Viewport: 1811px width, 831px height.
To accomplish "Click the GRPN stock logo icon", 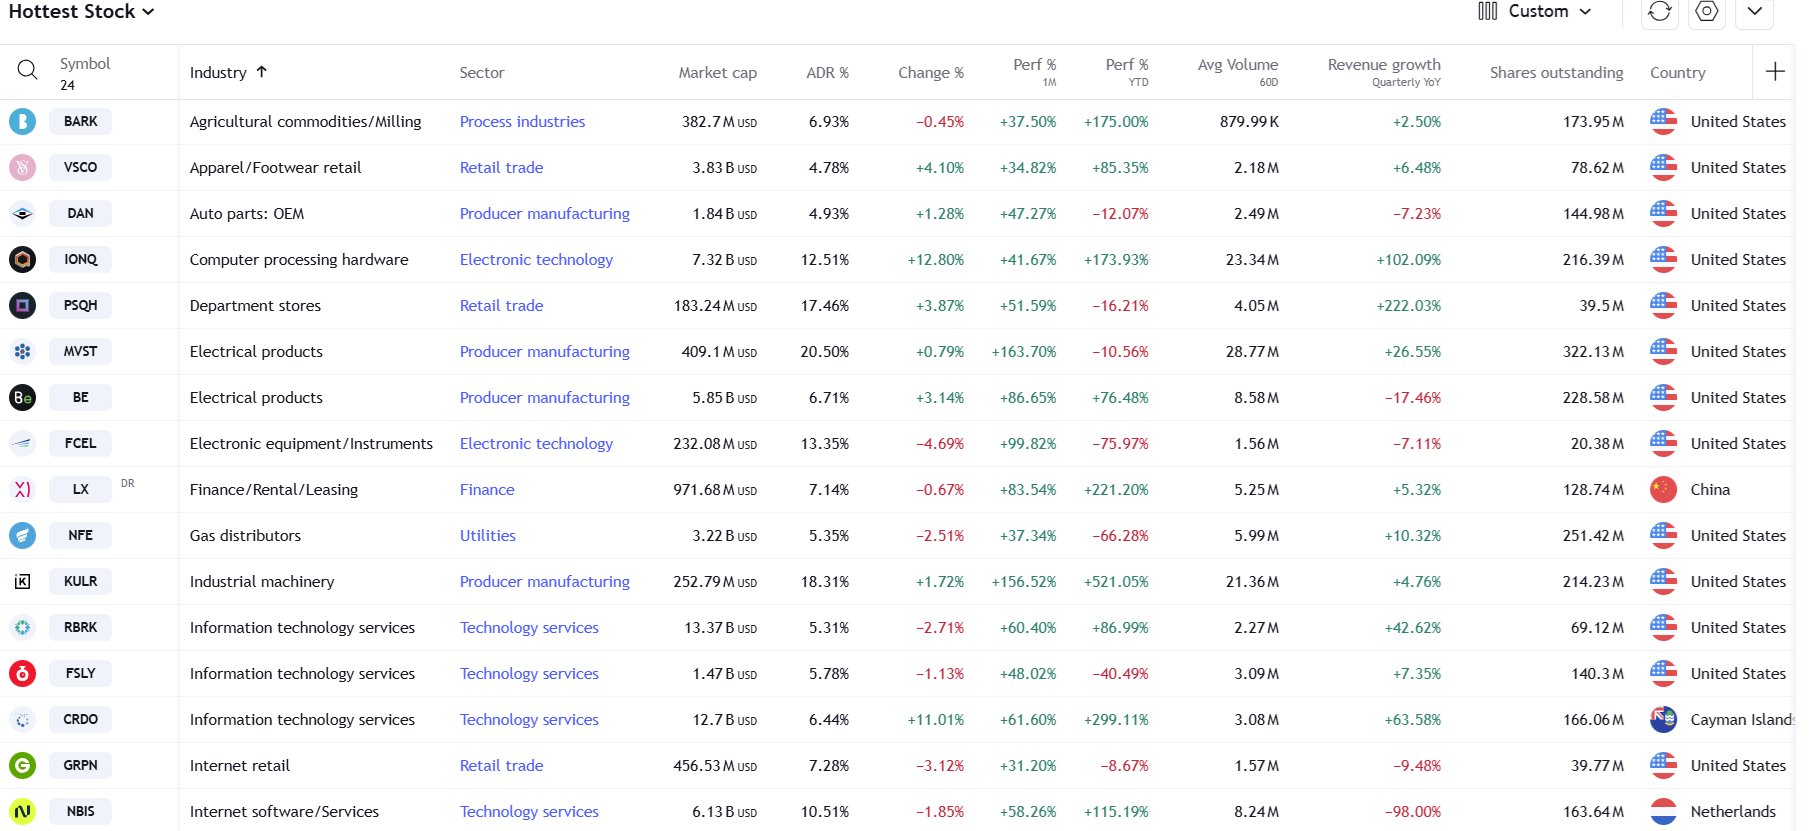I will 22,766.
